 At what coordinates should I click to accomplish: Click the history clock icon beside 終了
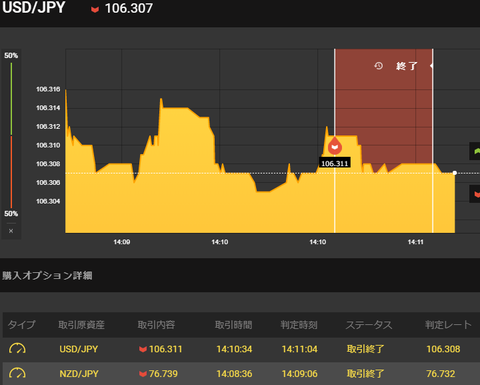point(378,66)
